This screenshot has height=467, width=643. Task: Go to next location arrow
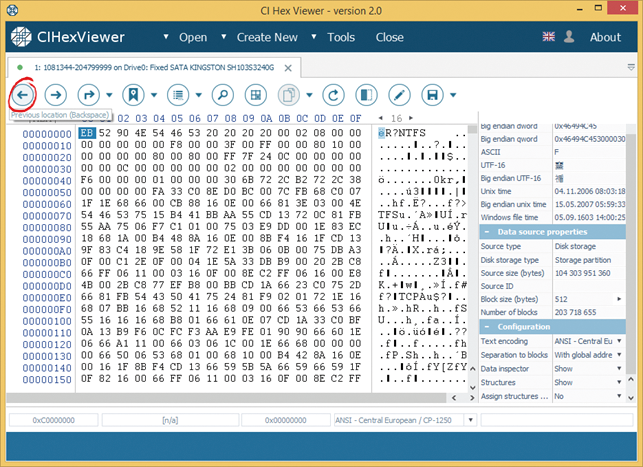(56, 95)
